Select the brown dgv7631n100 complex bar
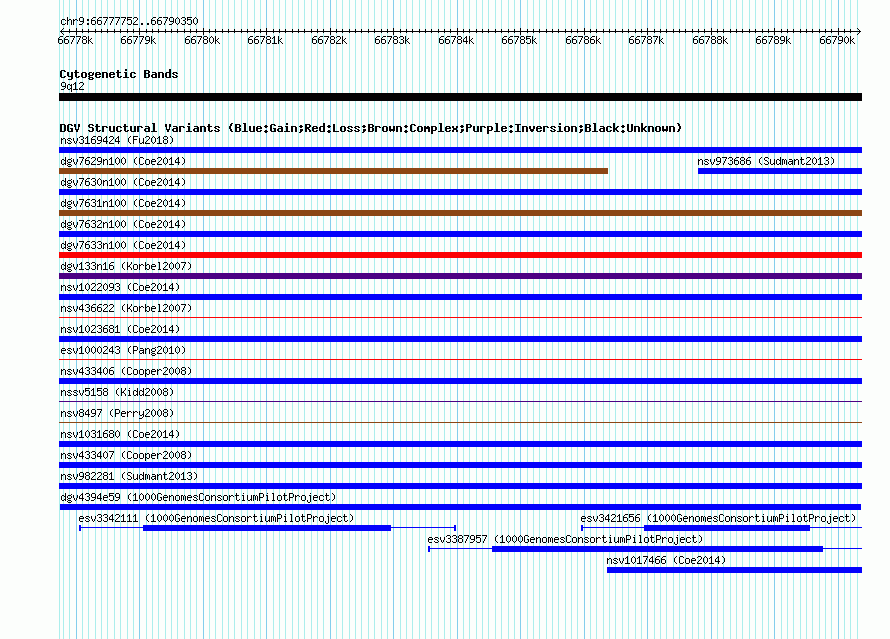Viewport: 890px width, 639px height. (460, 213)
